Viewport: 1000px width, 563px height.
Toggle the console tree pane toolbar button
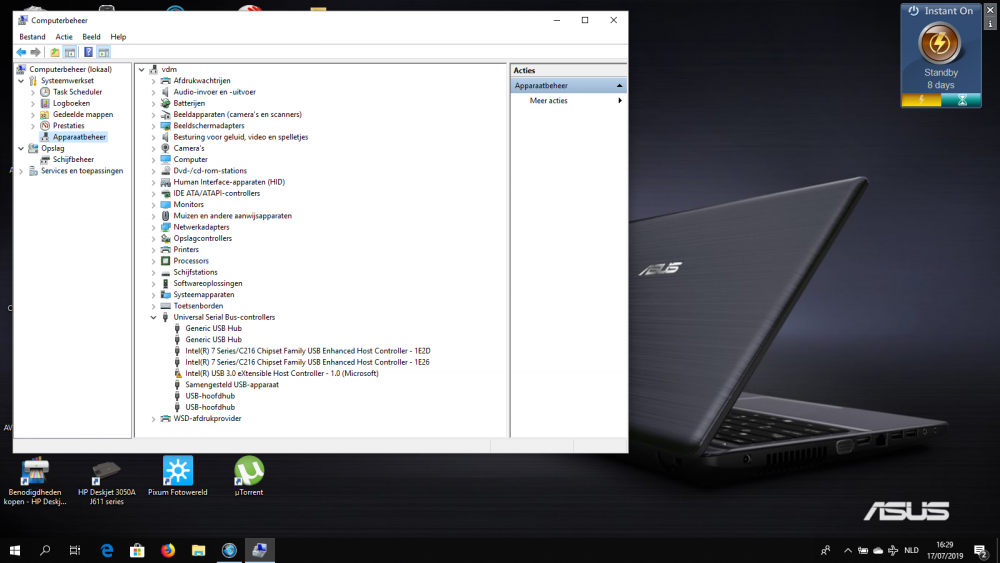[70, 52]
